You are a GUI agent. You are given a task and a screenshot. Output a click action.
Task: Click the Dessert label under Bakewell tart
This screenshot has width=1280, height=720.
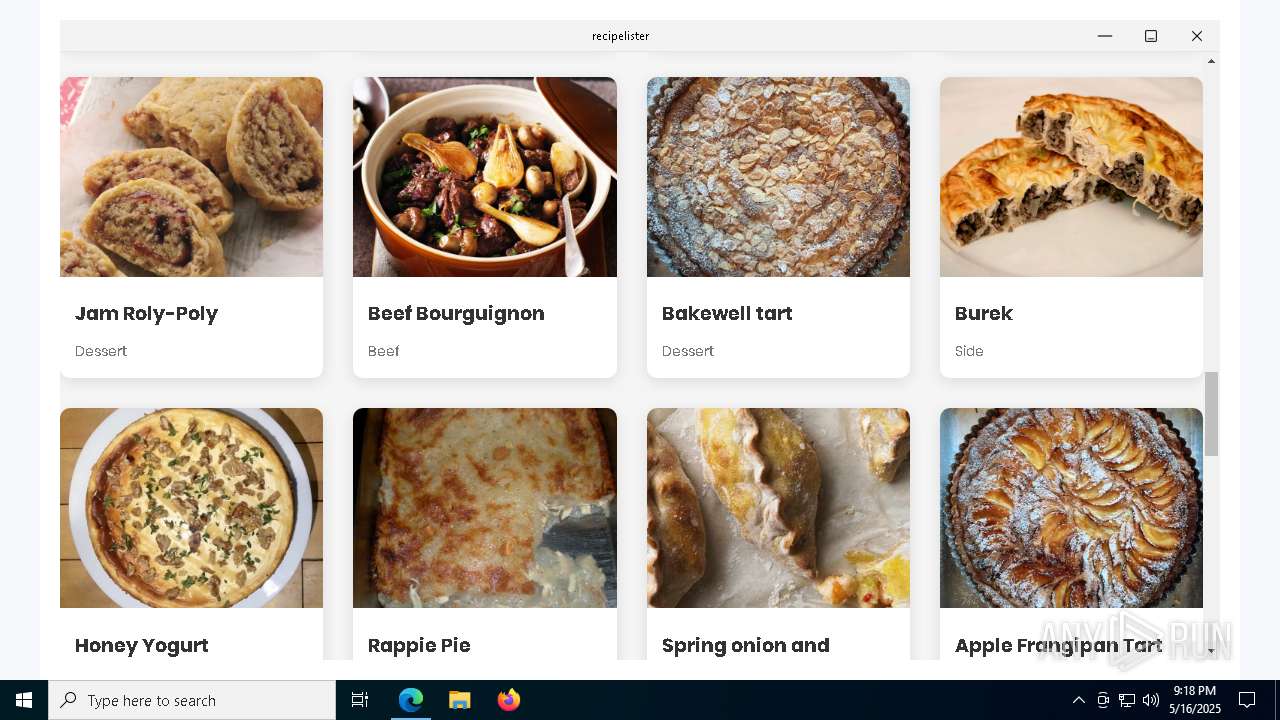[x=688, y=351]
